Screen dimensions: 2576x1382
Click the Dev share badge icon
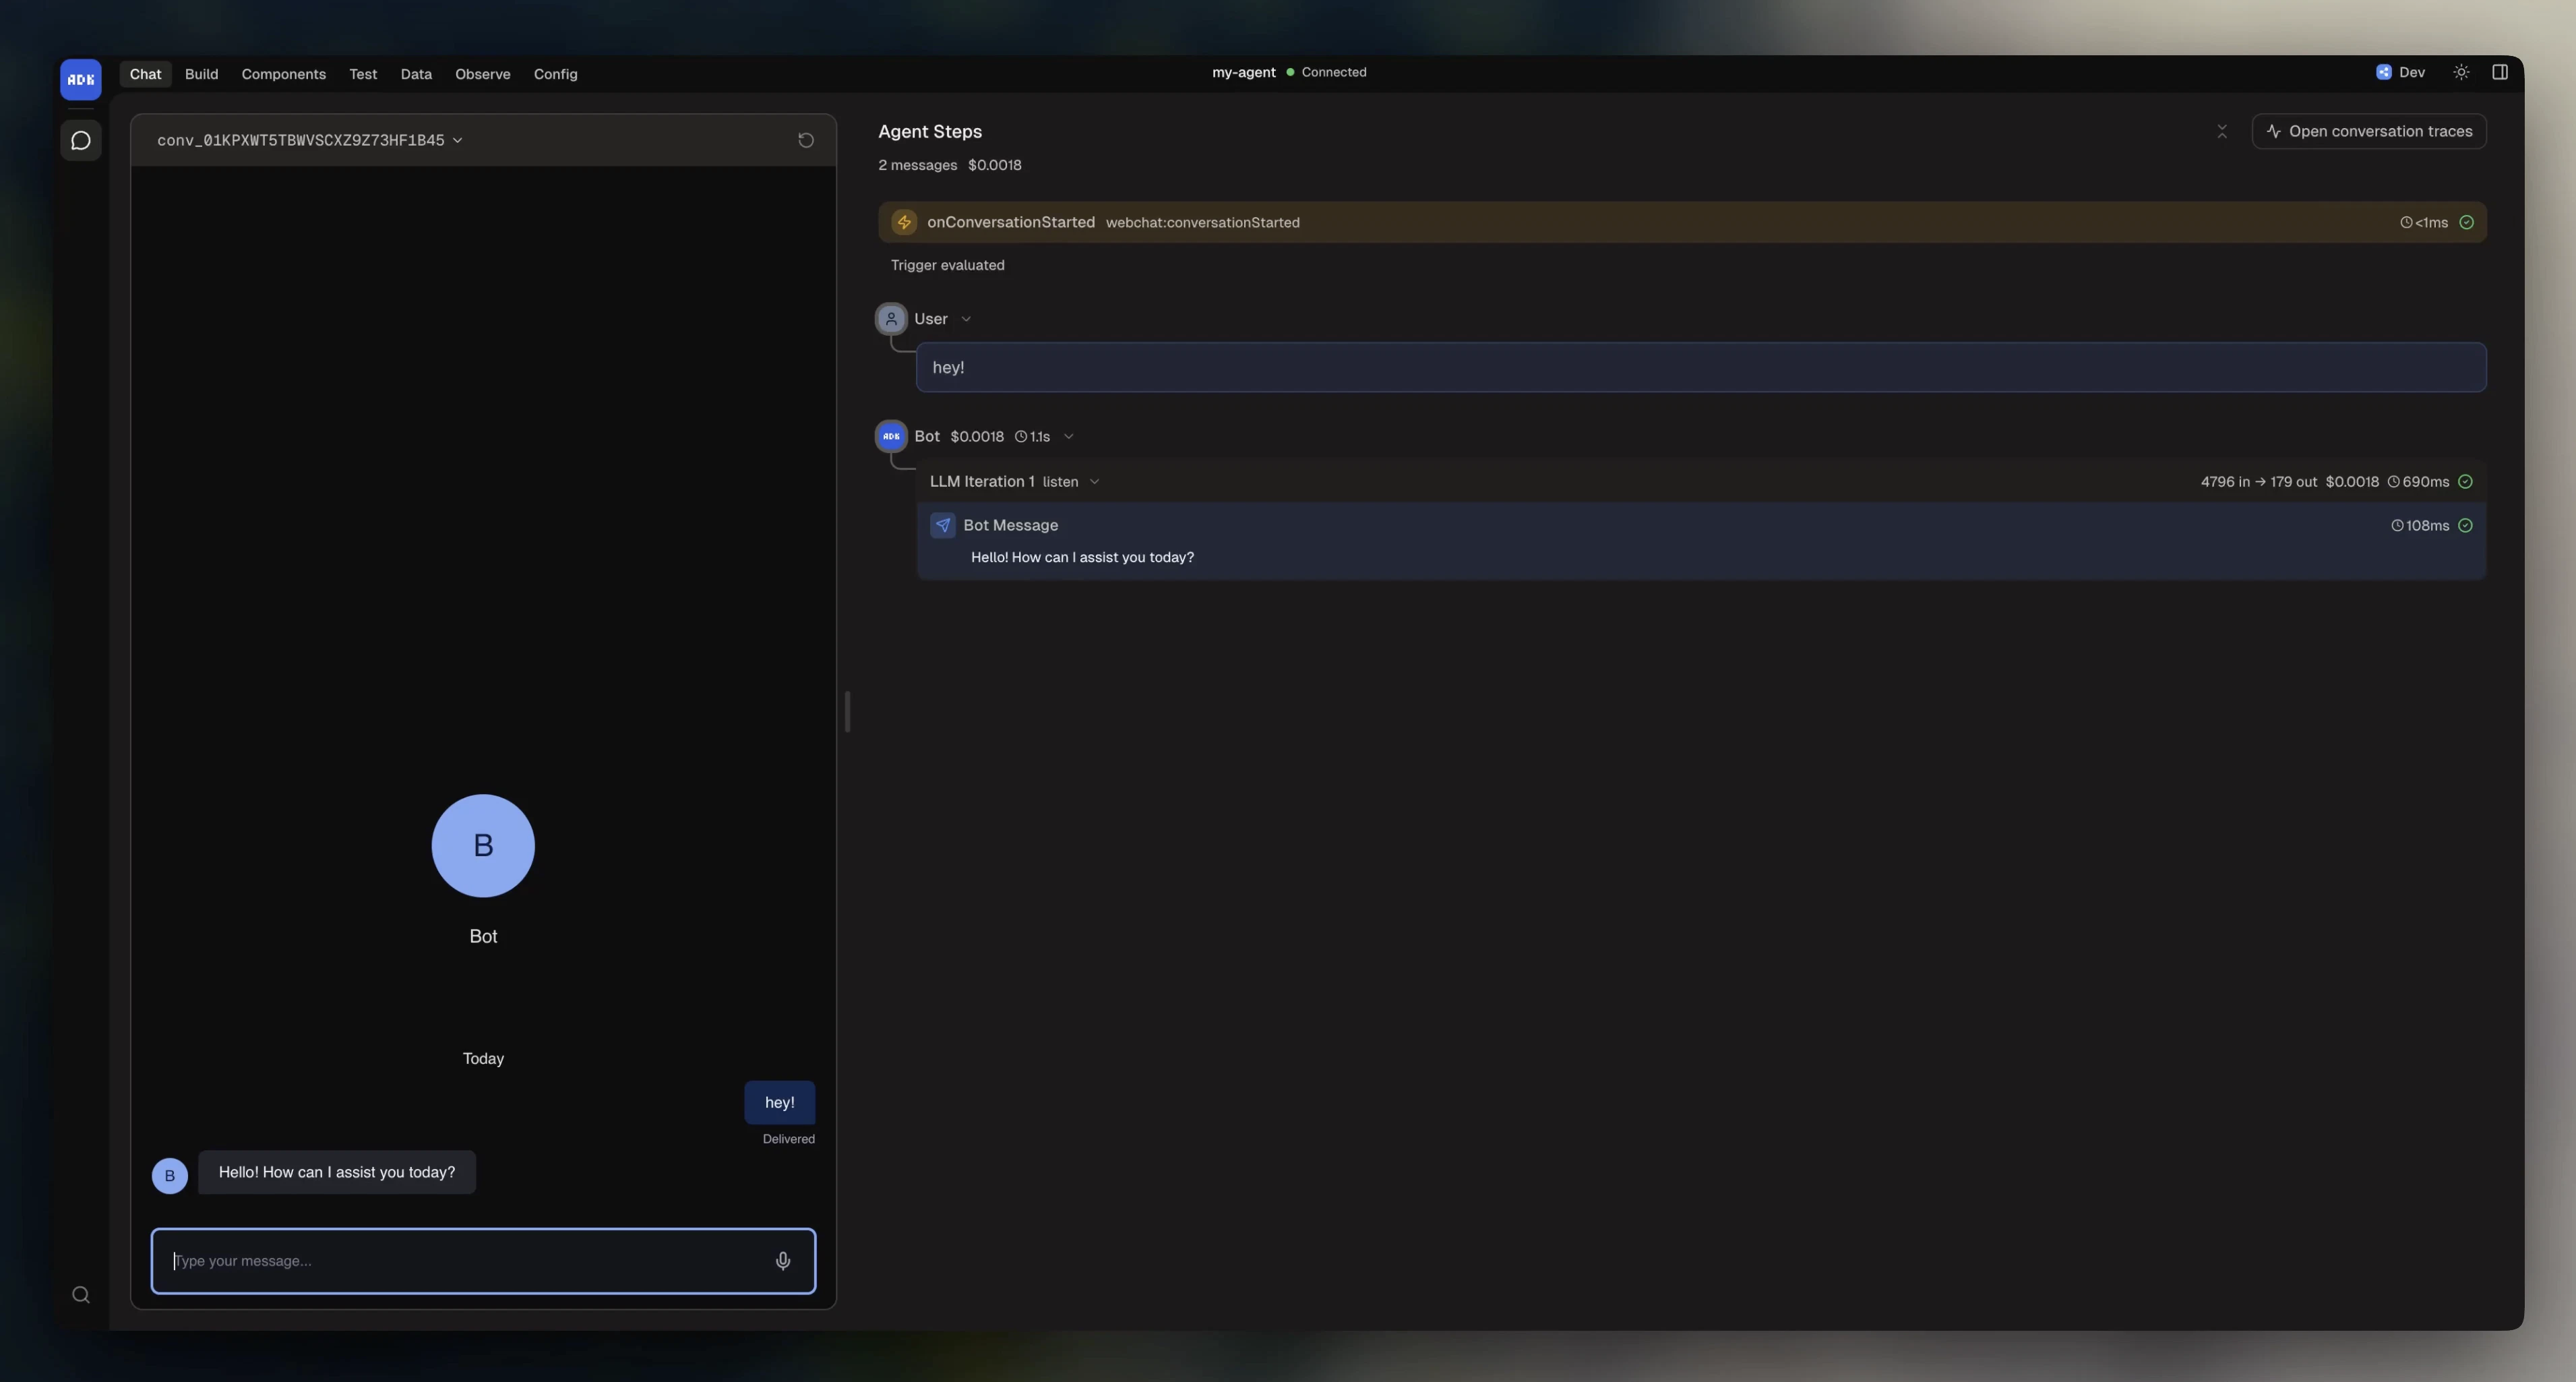tap(2385, 72)
